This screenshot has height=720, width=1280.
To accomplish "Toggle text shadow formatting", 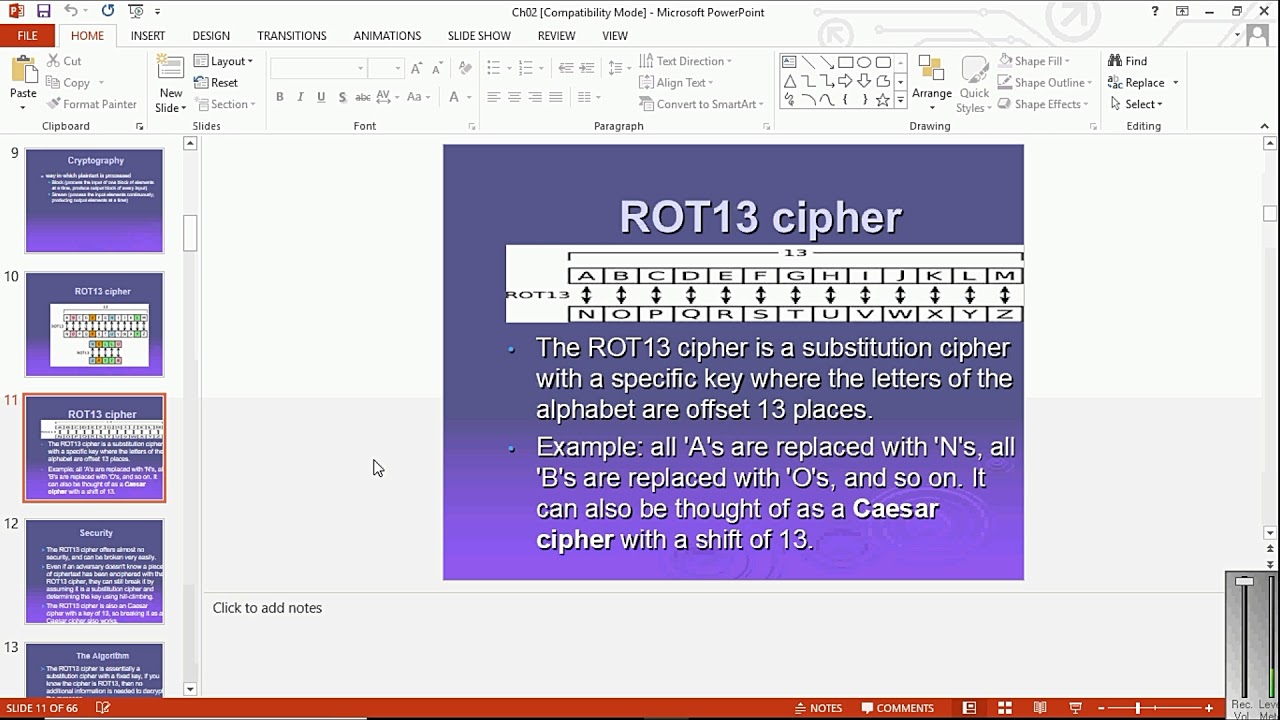I will coord(342,97).
